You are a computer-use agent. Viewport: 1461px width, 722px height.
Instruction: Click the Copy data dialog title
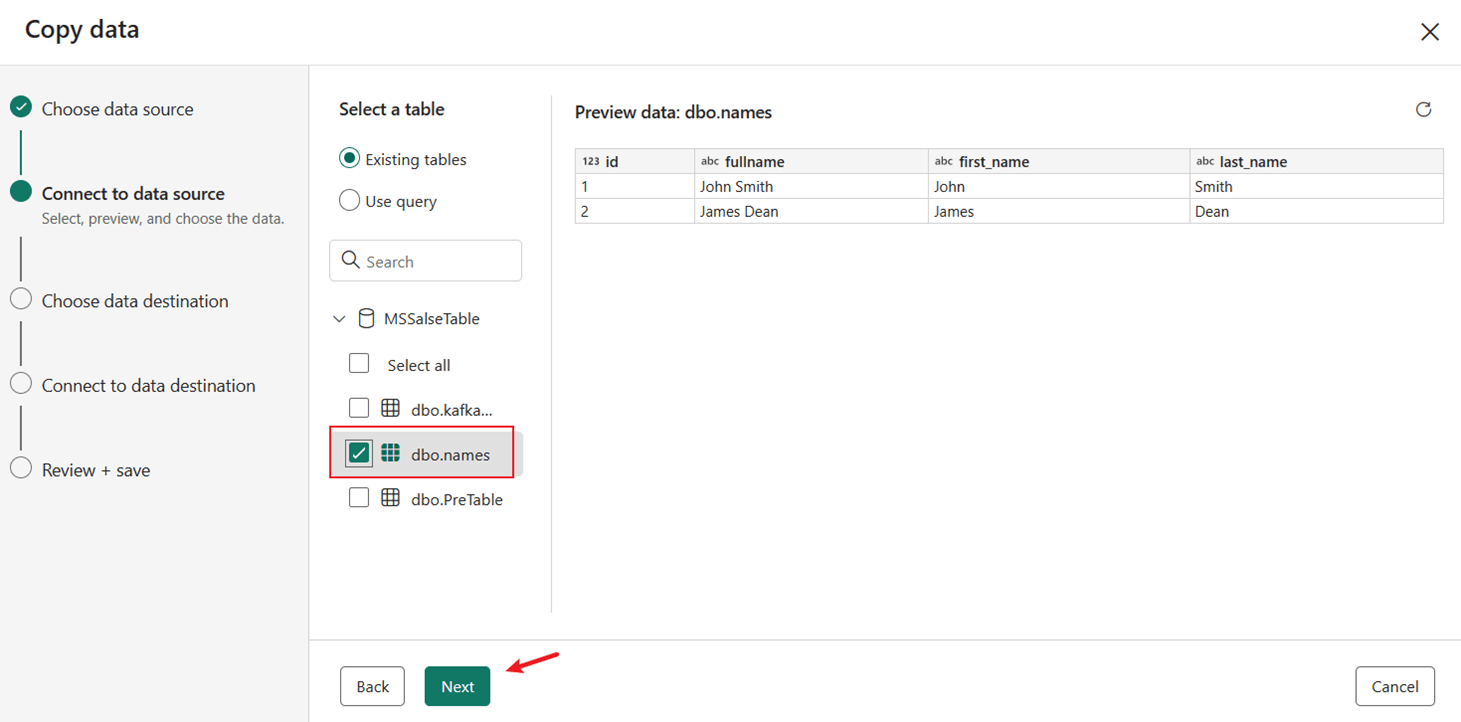click(82, 29)
